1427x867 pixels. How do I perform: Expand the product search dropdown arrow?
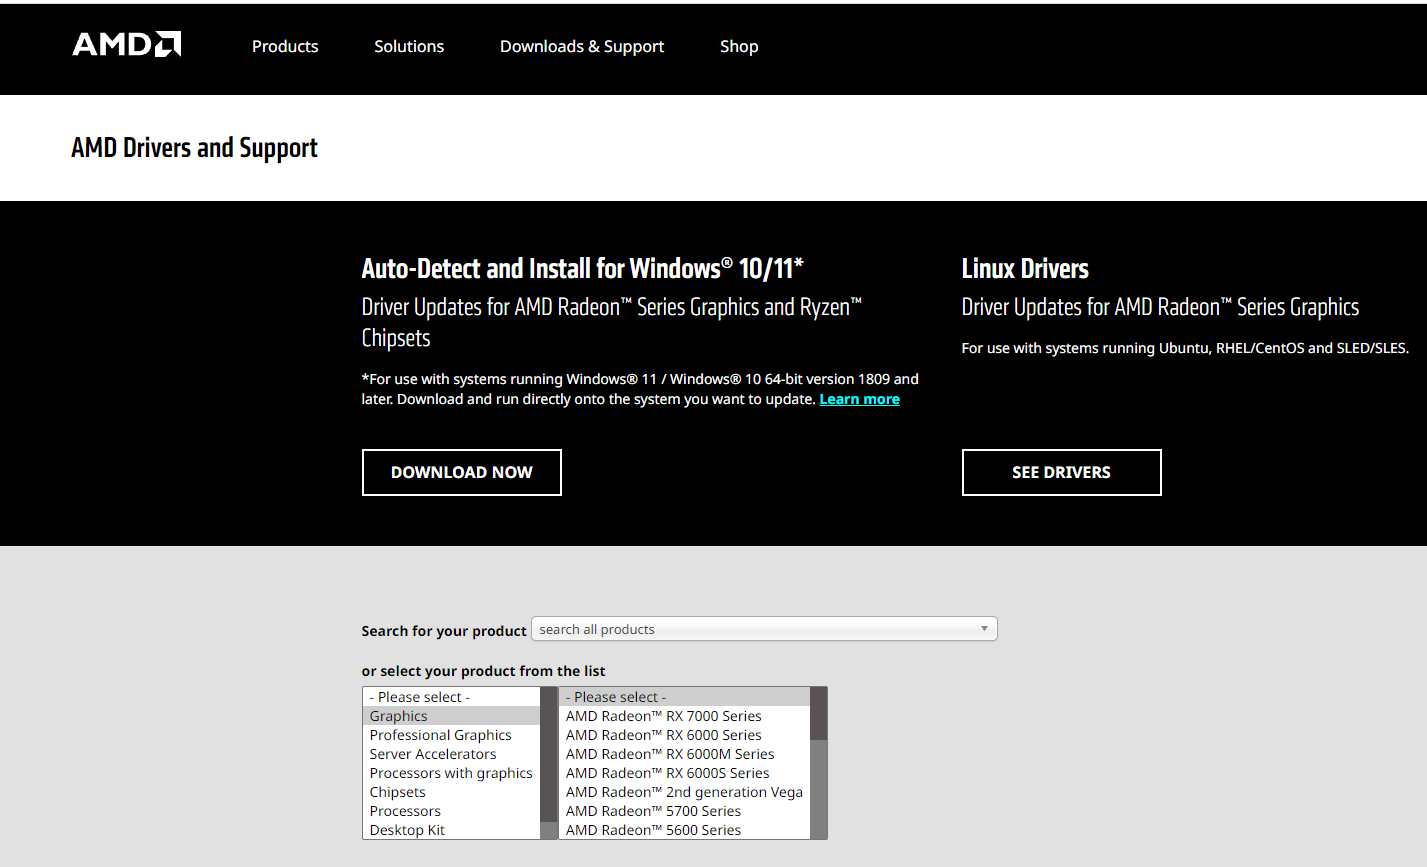coord(984,629)
